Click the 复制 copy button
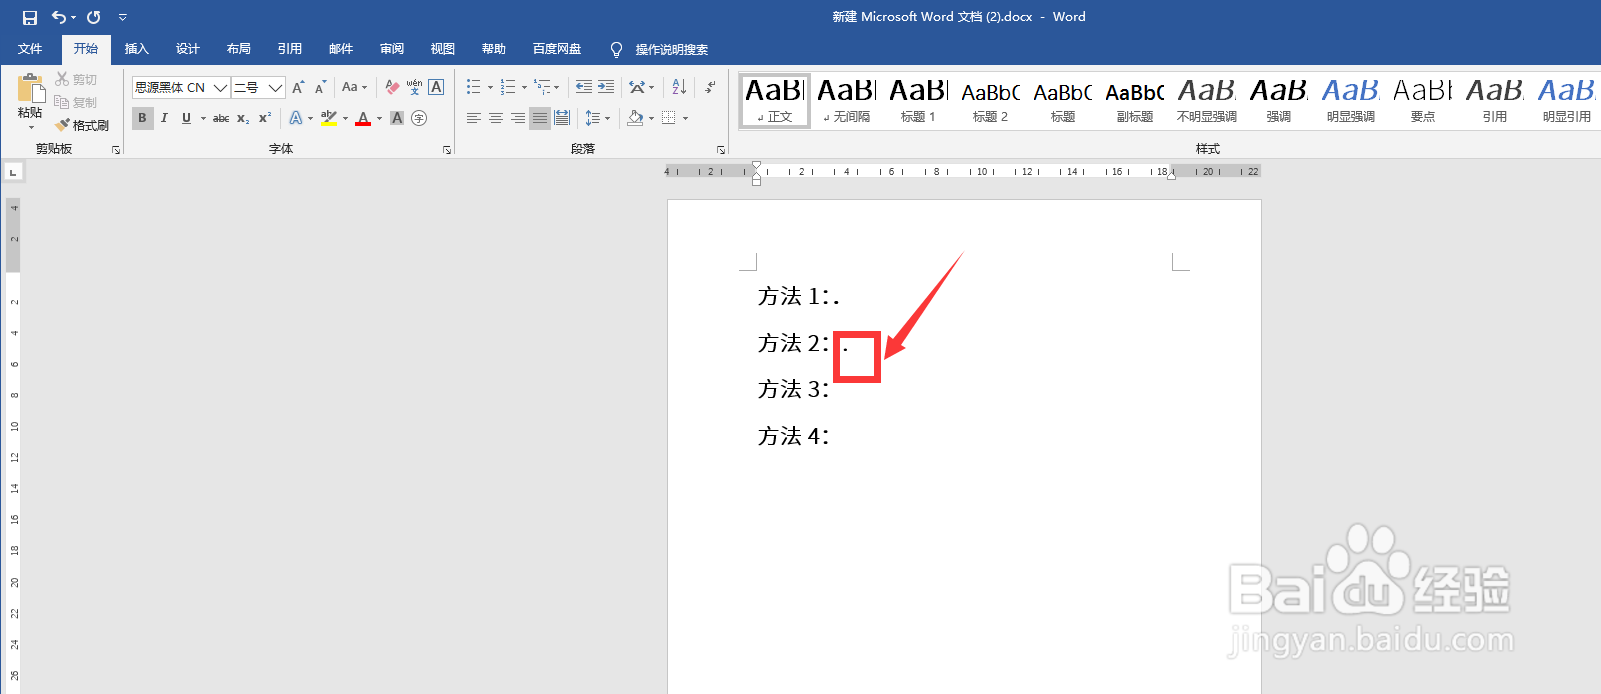1601x694 pixels. [76, 102]
